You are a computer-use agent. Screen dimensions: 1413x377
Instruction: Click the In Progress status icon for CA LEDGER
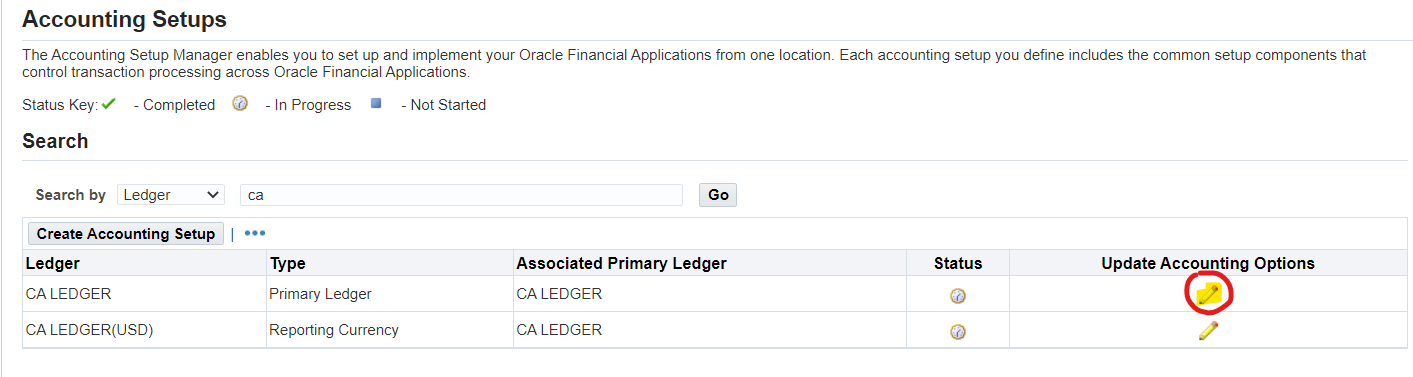[957, 295]
